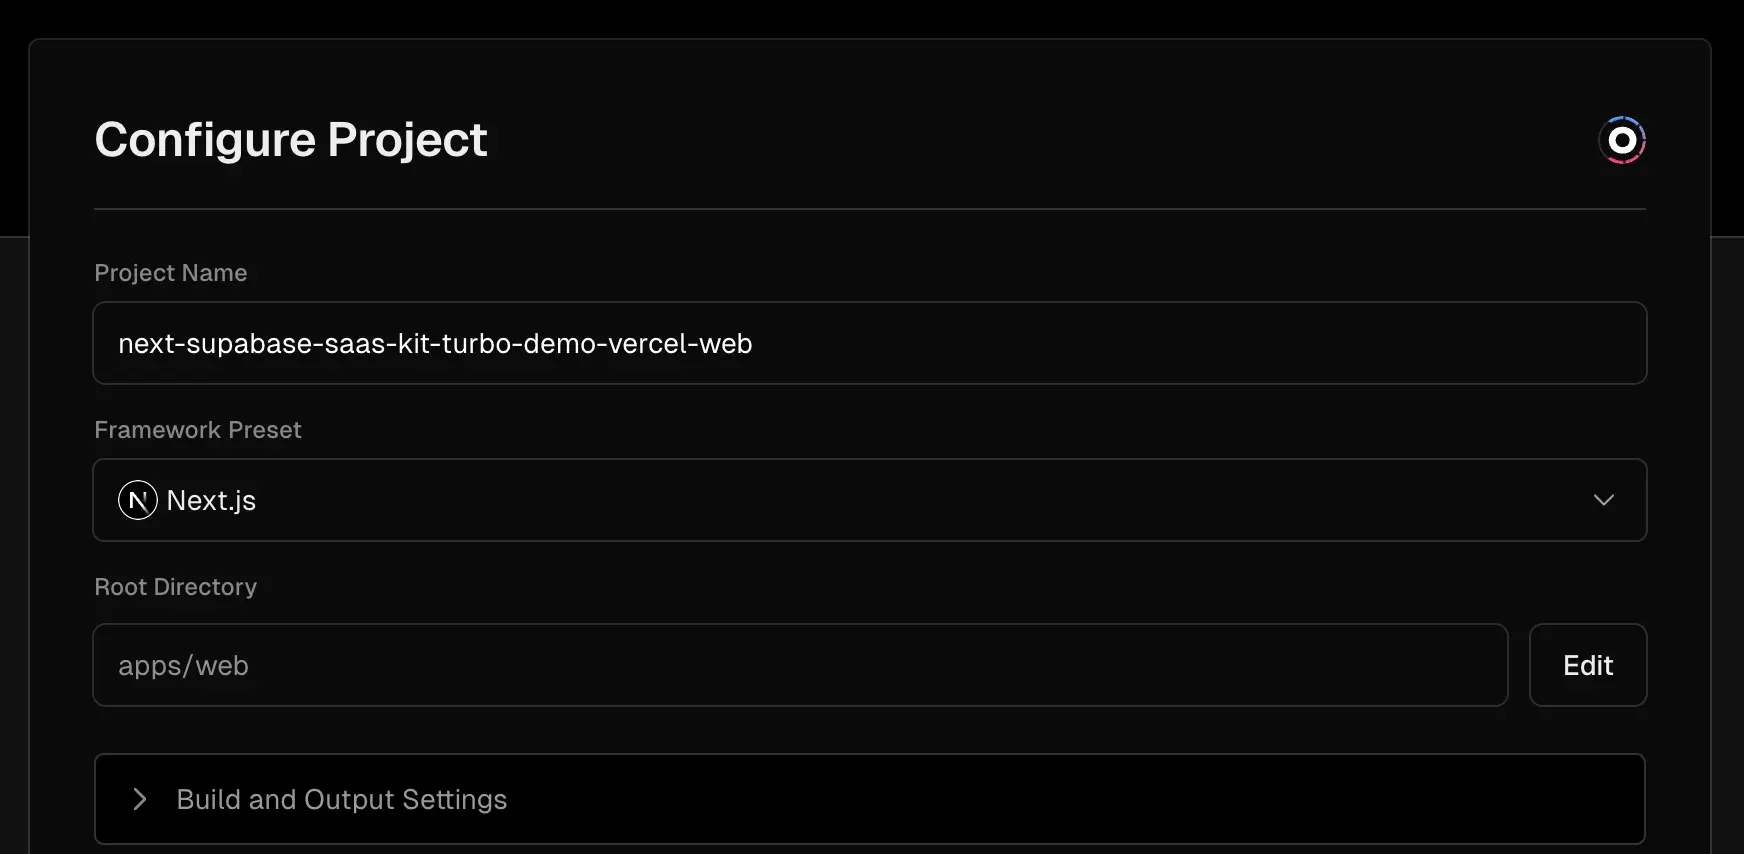Click the apps/web path text

pos(183,666)
